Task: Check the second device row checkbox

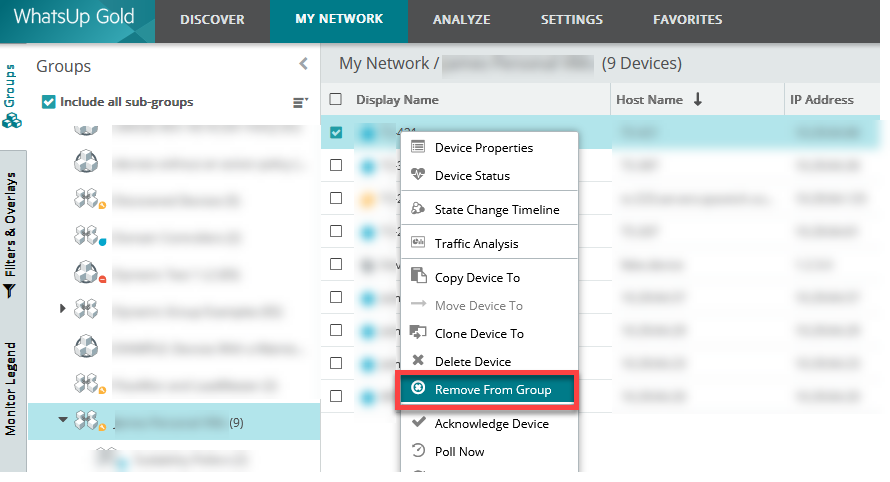Action: pyautogui.click(x=336, y=165)
